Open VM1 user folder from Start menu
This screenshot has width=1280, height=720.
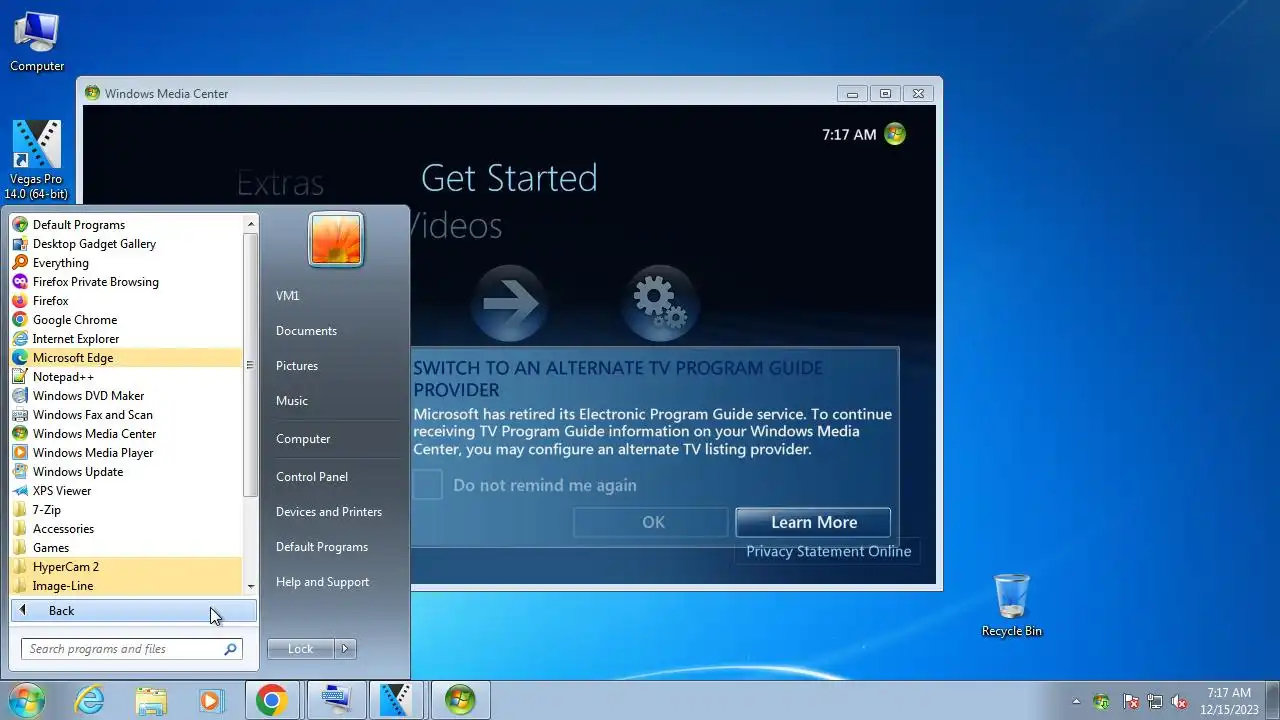(x=335, y=296)
